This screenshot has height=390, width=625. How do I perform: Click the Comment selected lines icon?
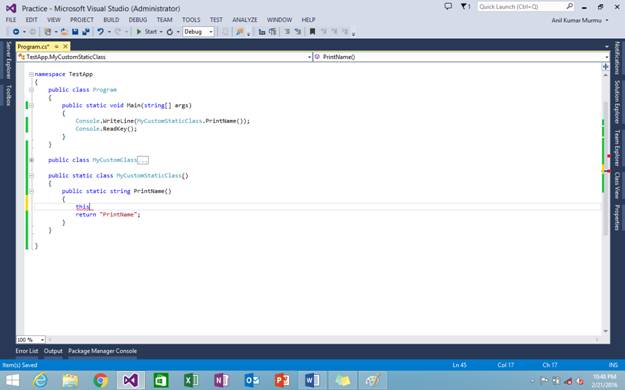point(262,32)
